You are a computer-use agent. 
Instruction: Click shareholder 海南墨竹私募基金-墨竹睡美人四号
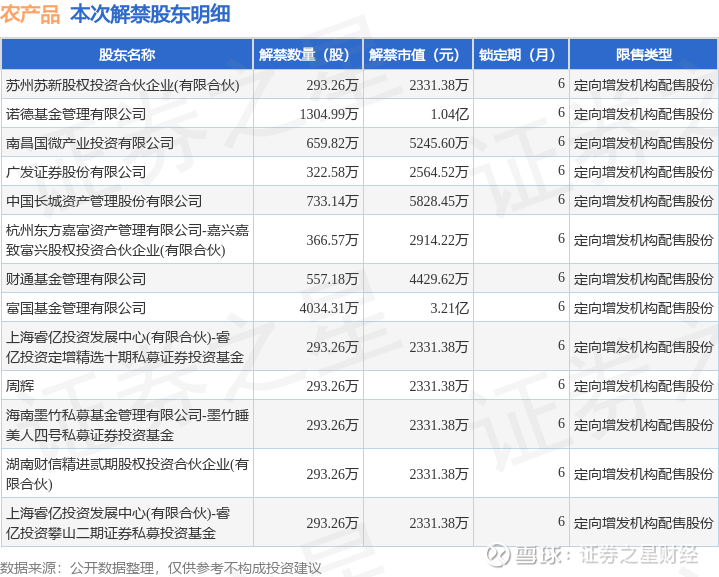(127, 425)
